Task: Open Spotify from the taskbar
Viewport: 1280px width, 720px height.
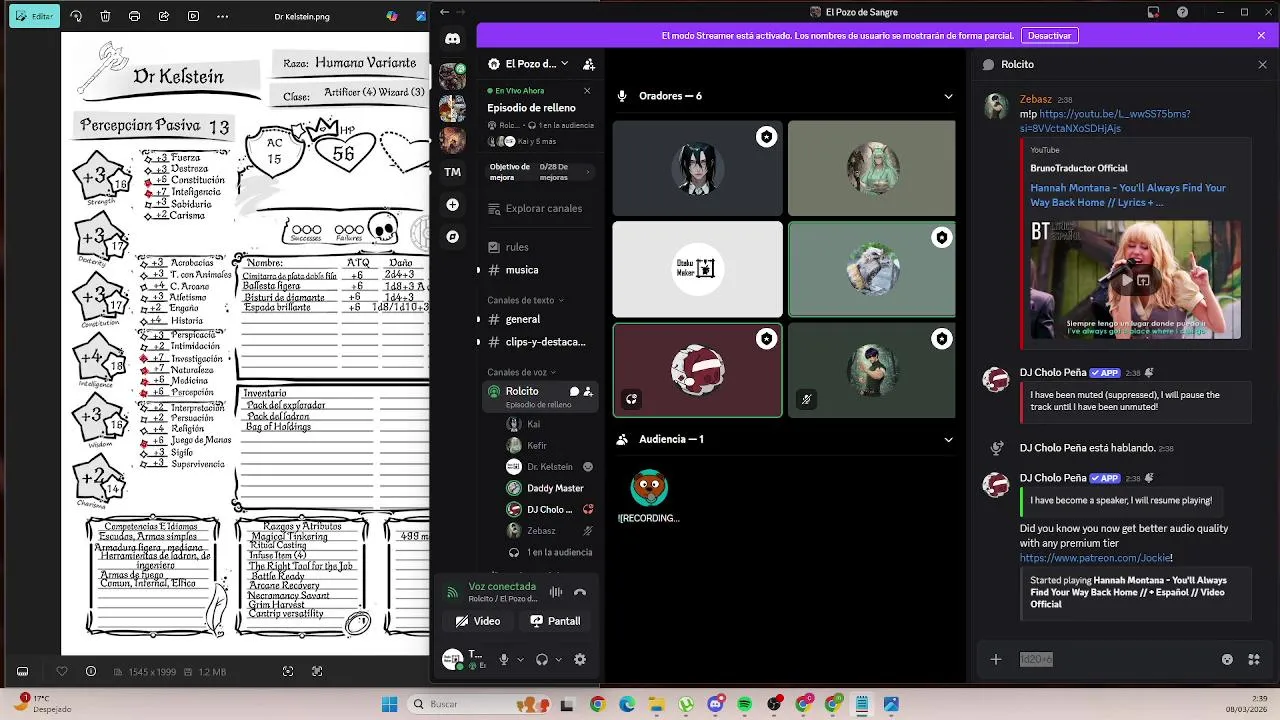Action: (x=745, y=704)
